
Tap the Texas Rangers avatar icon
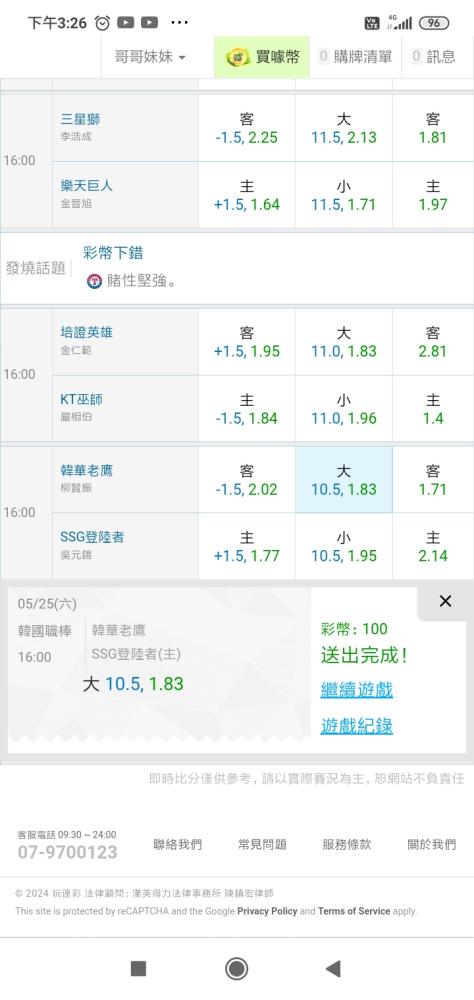[94, 281]
